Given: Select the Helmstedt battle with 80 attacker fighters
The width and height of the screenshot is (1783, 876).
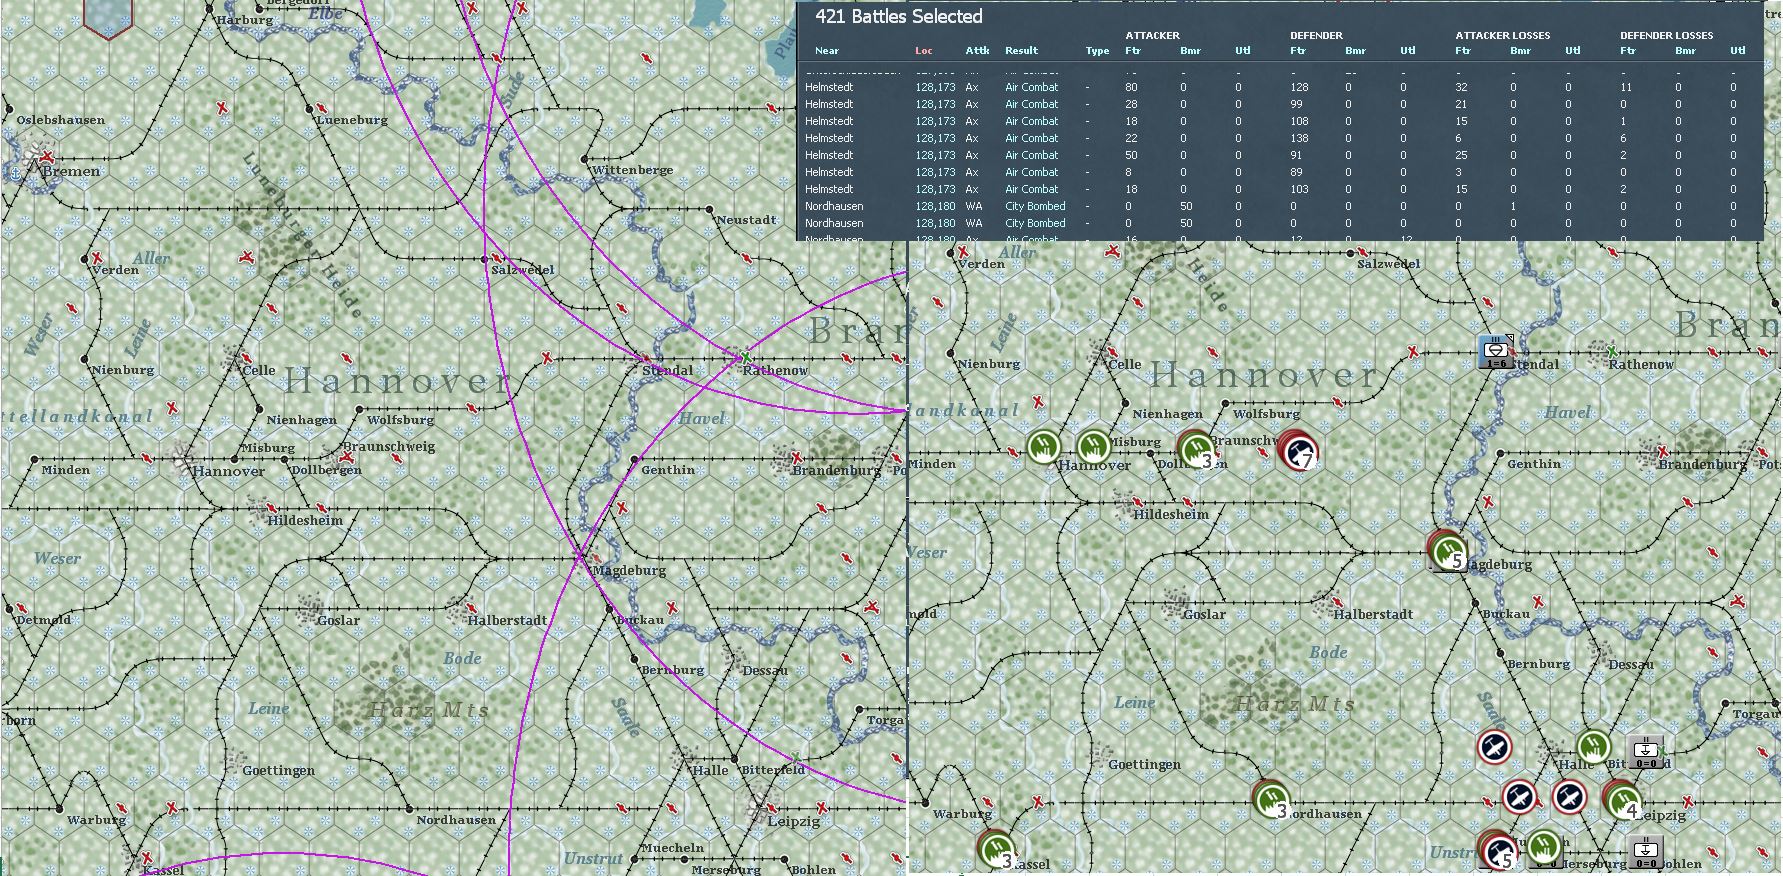Looking at the screenshot, I should (x=1280, y=87).
